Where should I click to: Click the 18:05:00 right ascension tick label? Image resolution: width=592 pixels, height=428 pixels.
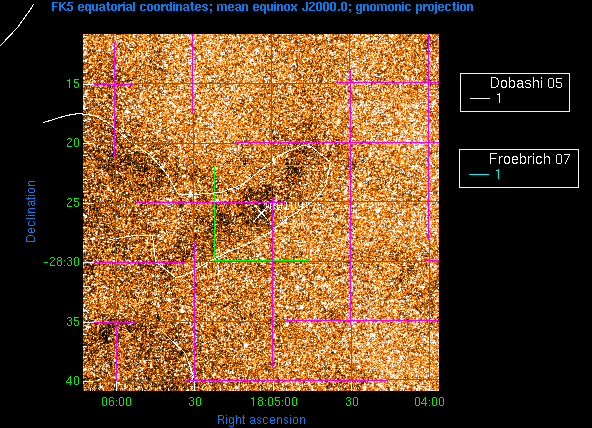[x=274, y=402]
